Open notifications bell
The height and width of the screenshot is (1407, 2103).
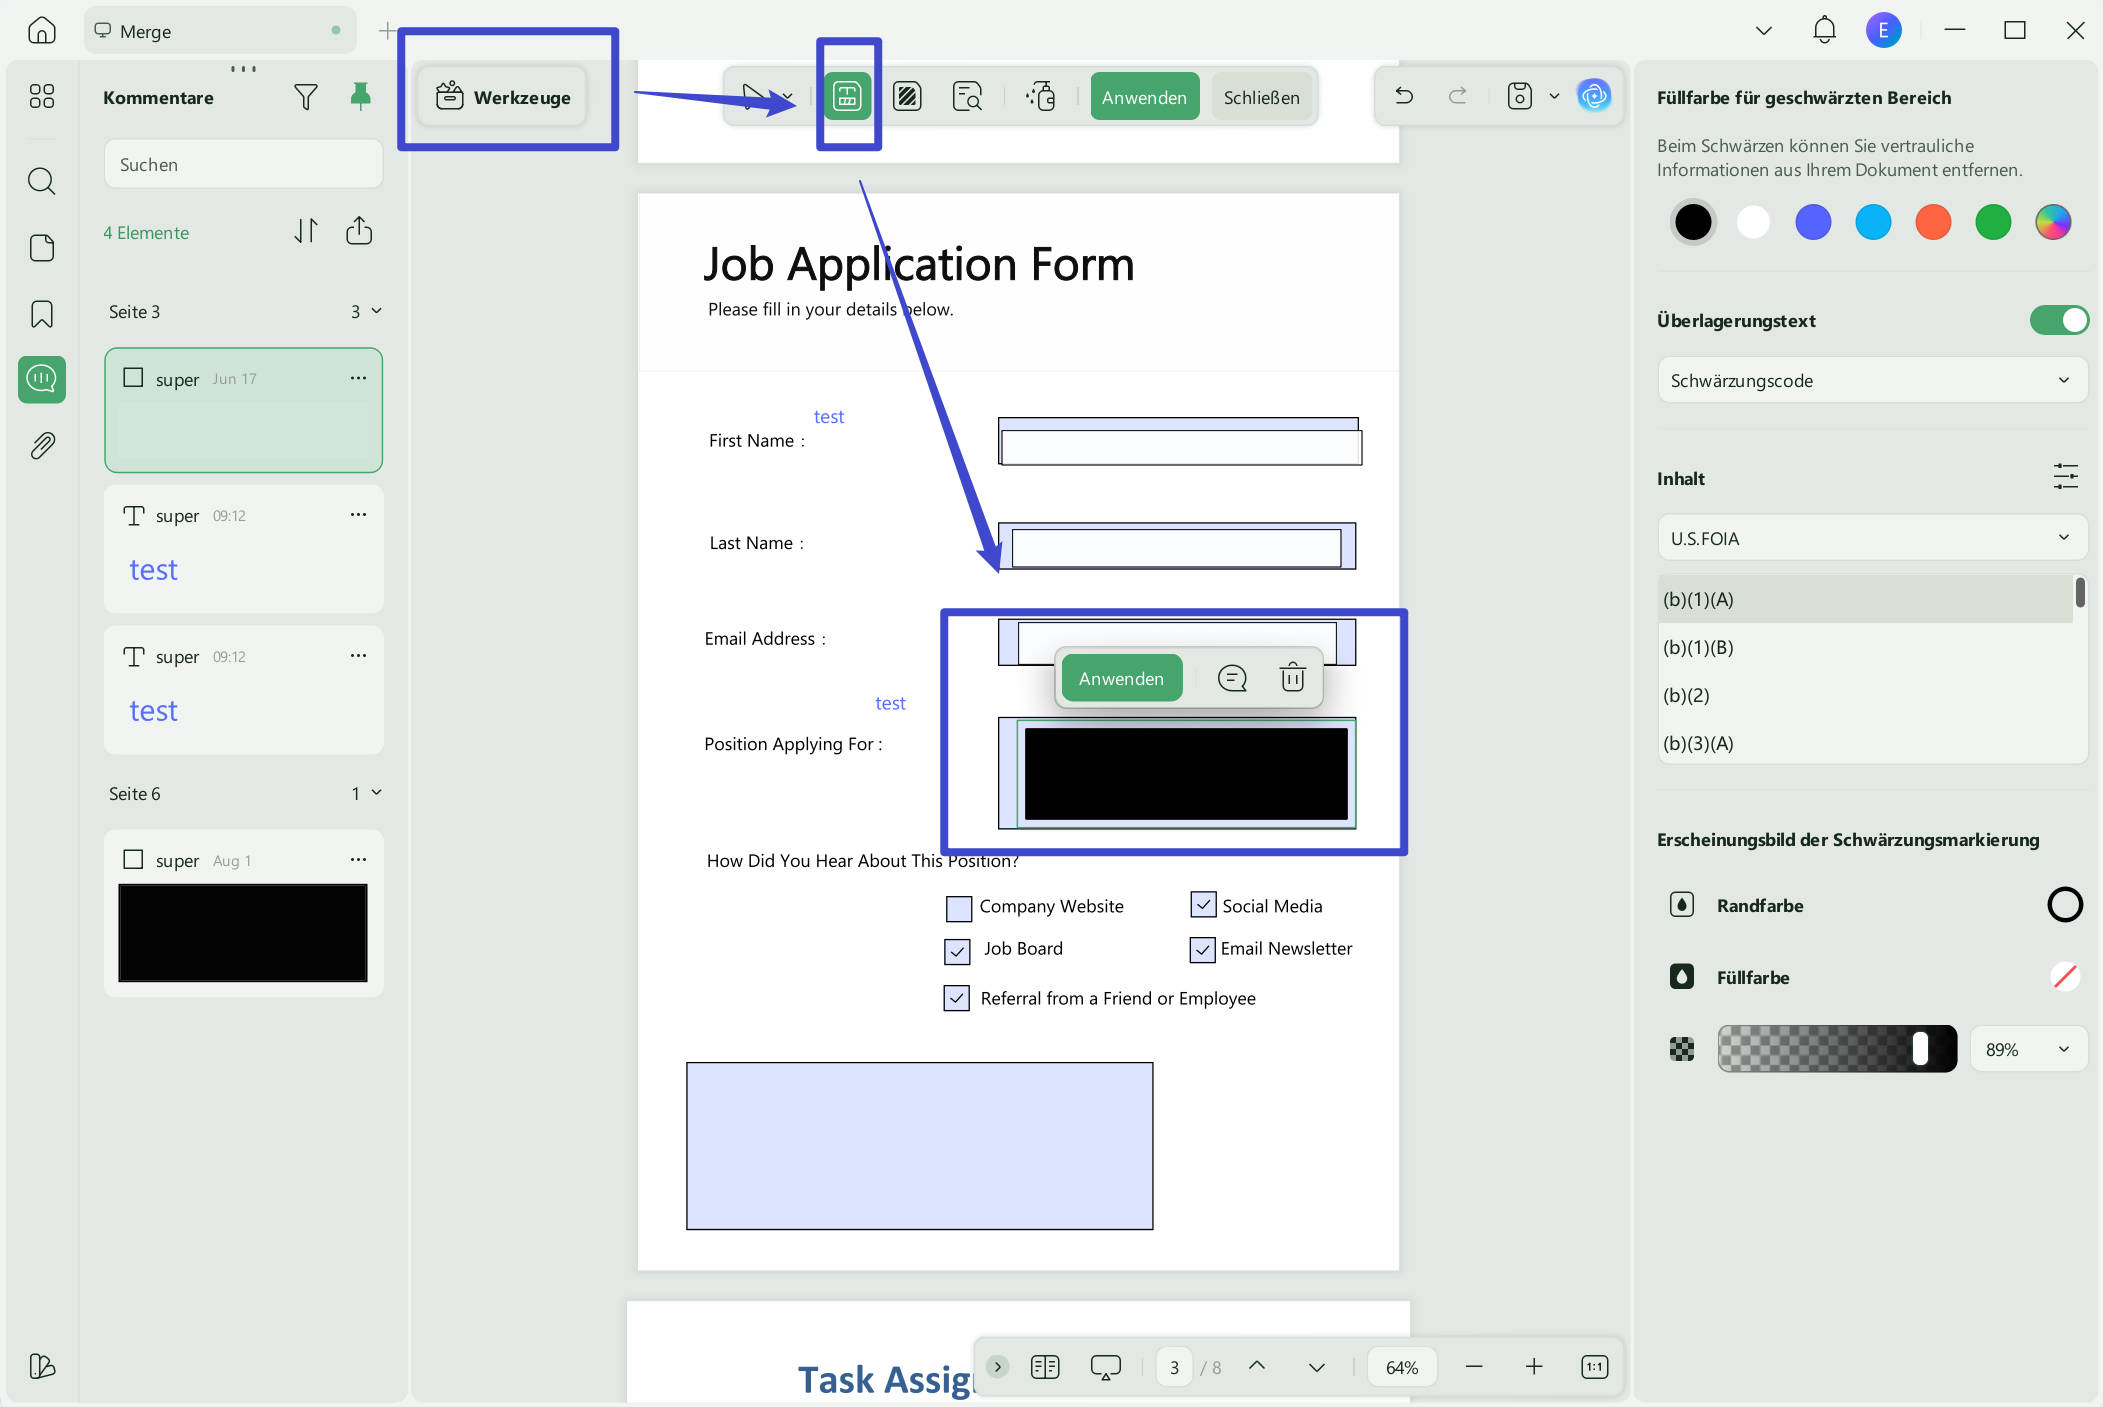click(1824, 30)
